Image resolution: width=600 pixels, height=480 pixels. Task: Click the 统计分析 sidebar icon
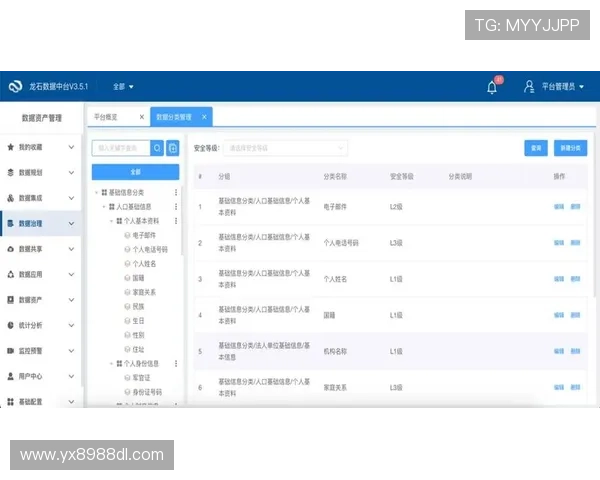point(11,325)
